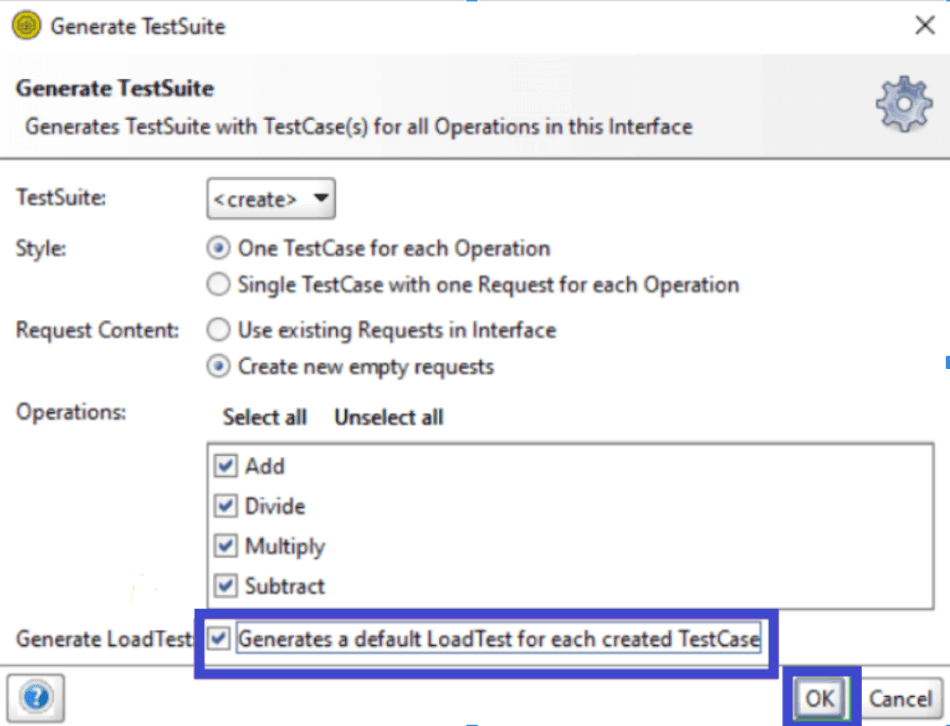950x726 pixels.
Task: Click the Generates a default LoadTest label
Action: [498, 638]
